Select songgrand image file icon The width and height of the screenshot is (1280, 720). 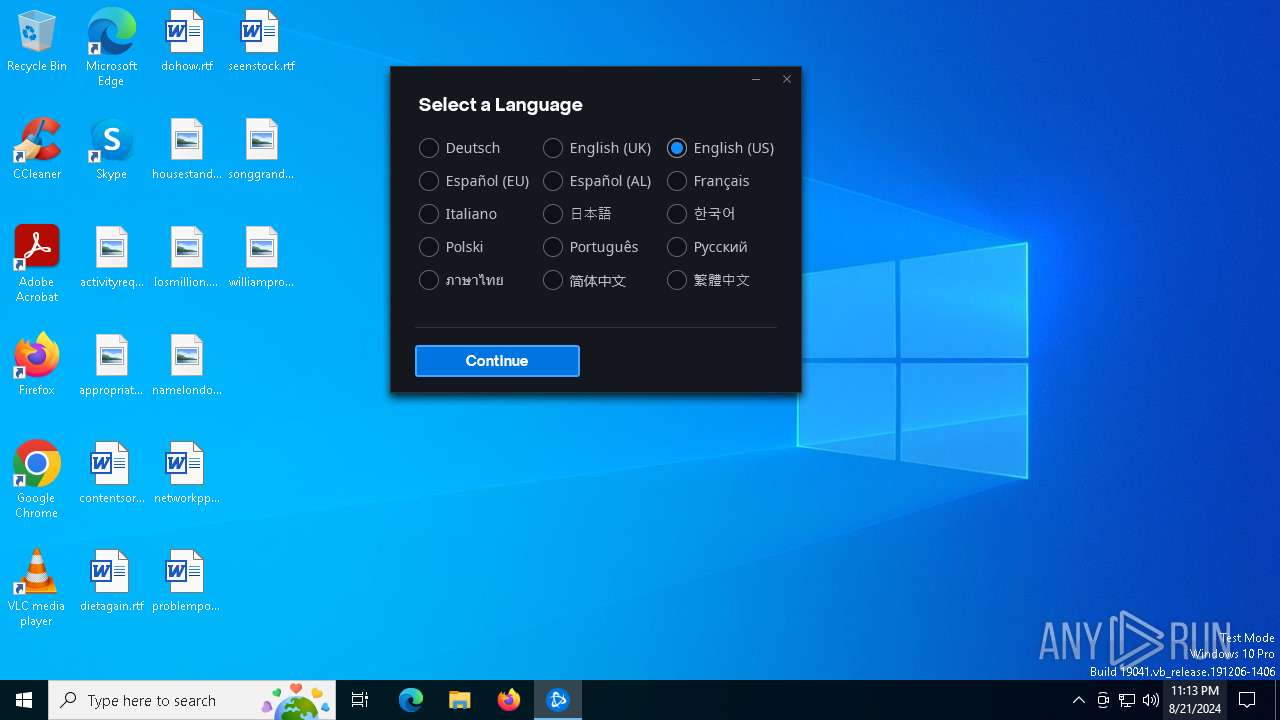pos(261,150)
